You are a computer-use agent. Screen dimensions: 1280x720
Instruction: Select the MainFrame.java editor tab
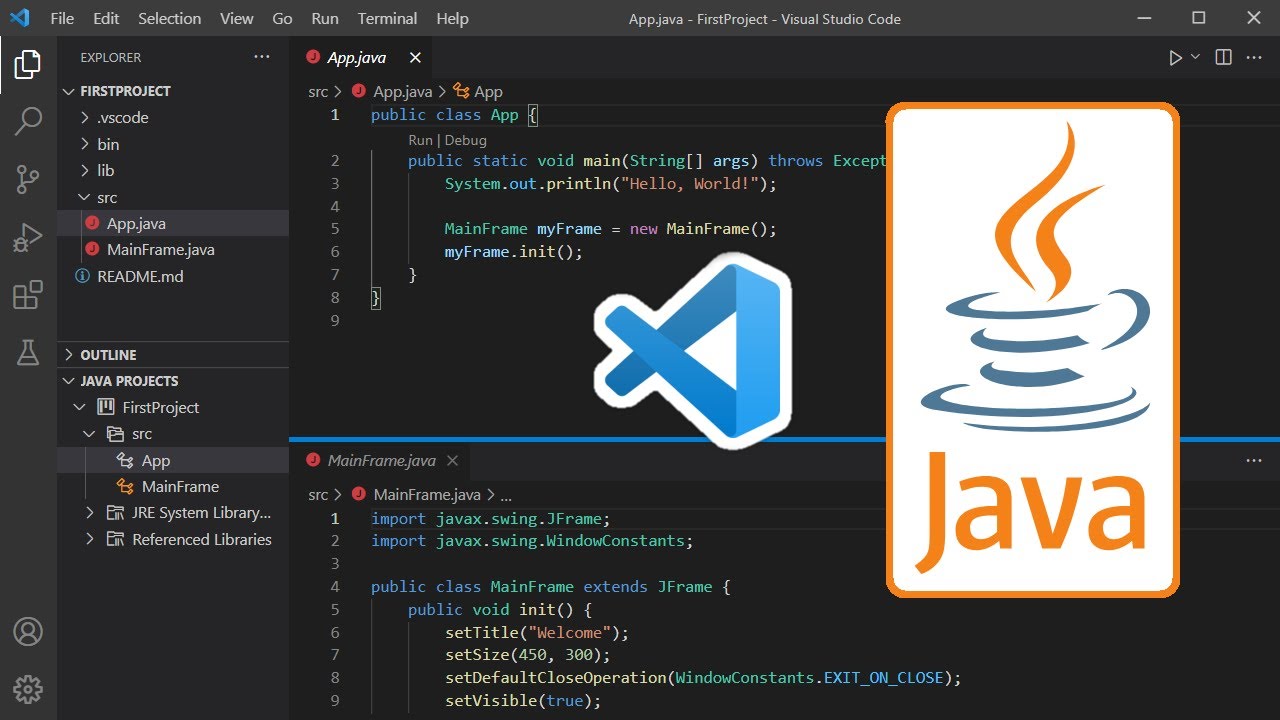coord(382,461)
